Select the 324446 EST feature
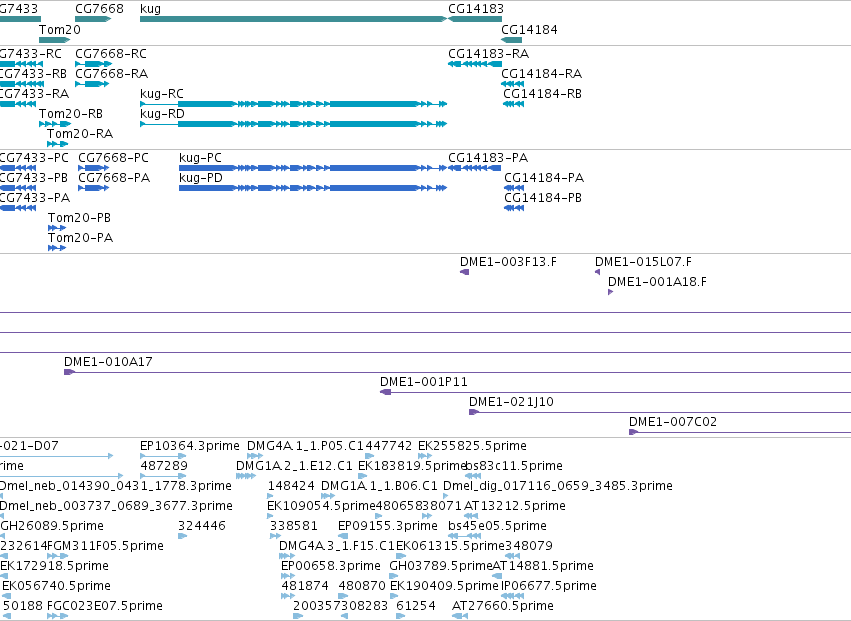Image resolution: width=851 pixels, height=621 pixels. coord(182,536)
